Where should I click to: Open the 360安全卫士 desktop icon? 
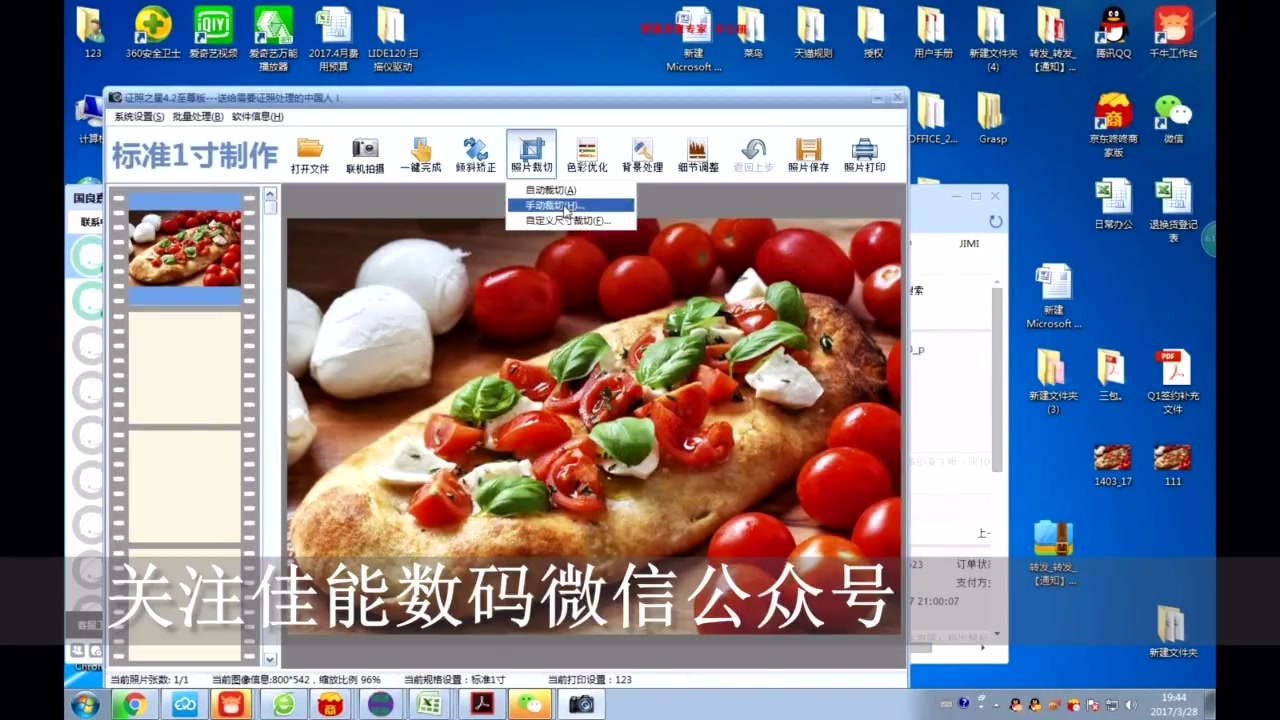click(x=154, y=32)
